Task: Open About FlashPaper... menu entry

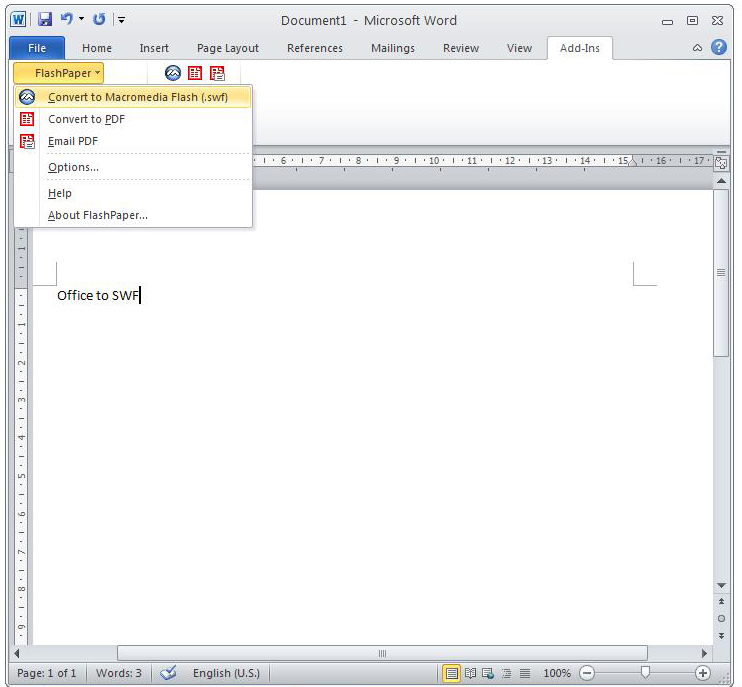Action: [133, 215]
